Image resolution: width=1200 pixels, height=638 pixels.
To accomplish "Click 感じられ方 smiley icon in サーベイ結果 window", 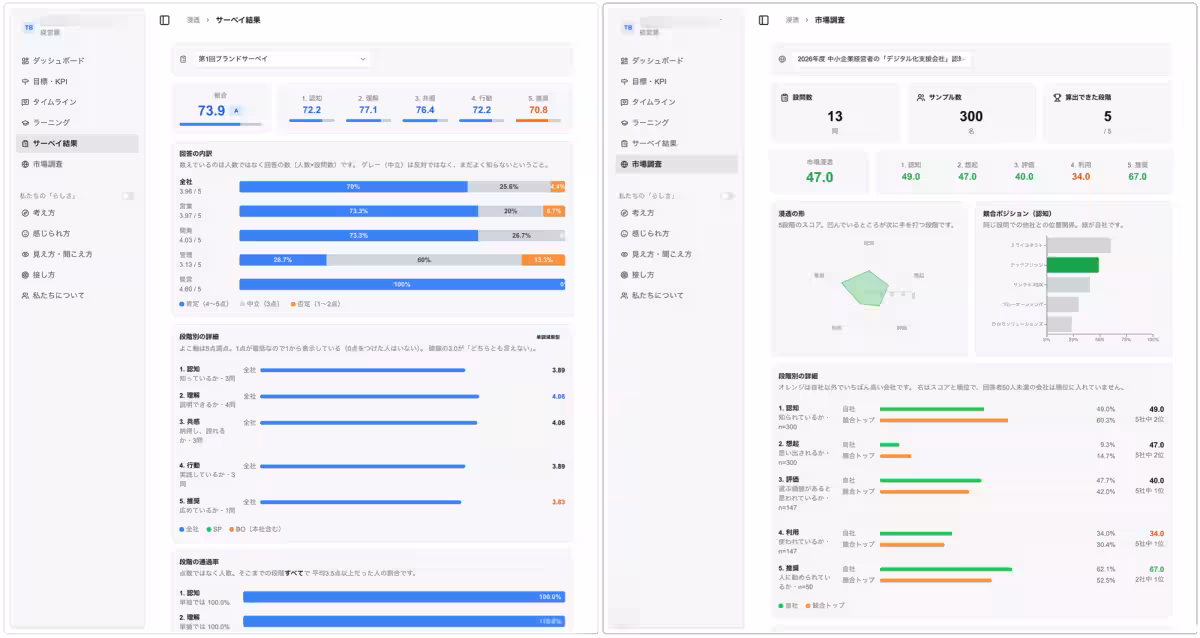I will coord(25,233).
